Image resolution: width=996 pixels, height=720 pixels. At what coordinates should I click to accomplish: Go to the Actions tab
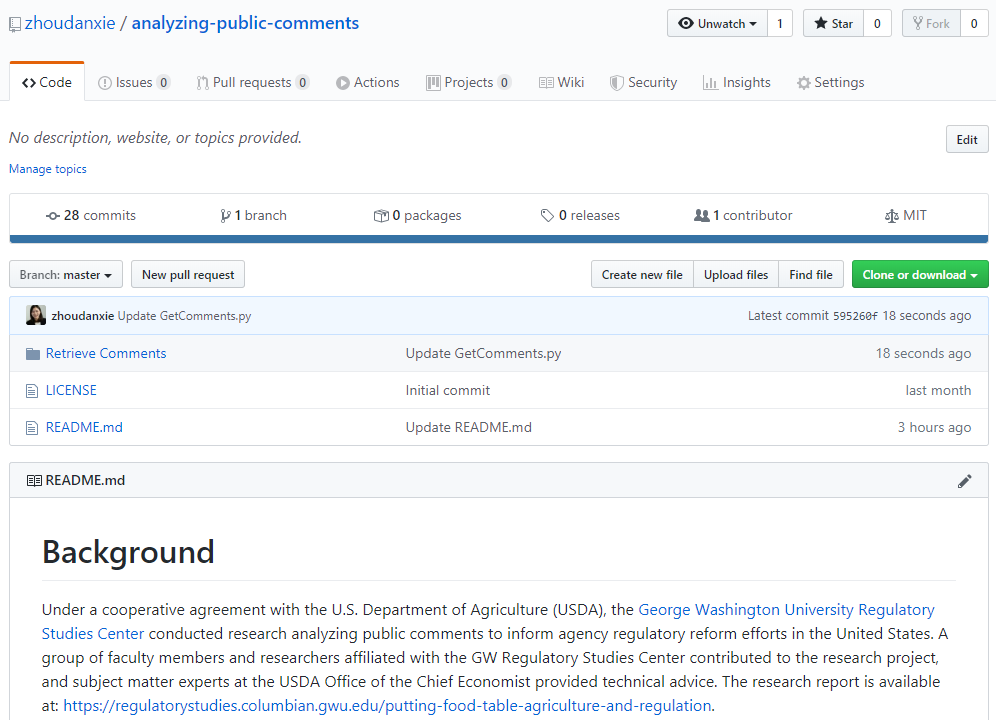click(x=368, y=83)
